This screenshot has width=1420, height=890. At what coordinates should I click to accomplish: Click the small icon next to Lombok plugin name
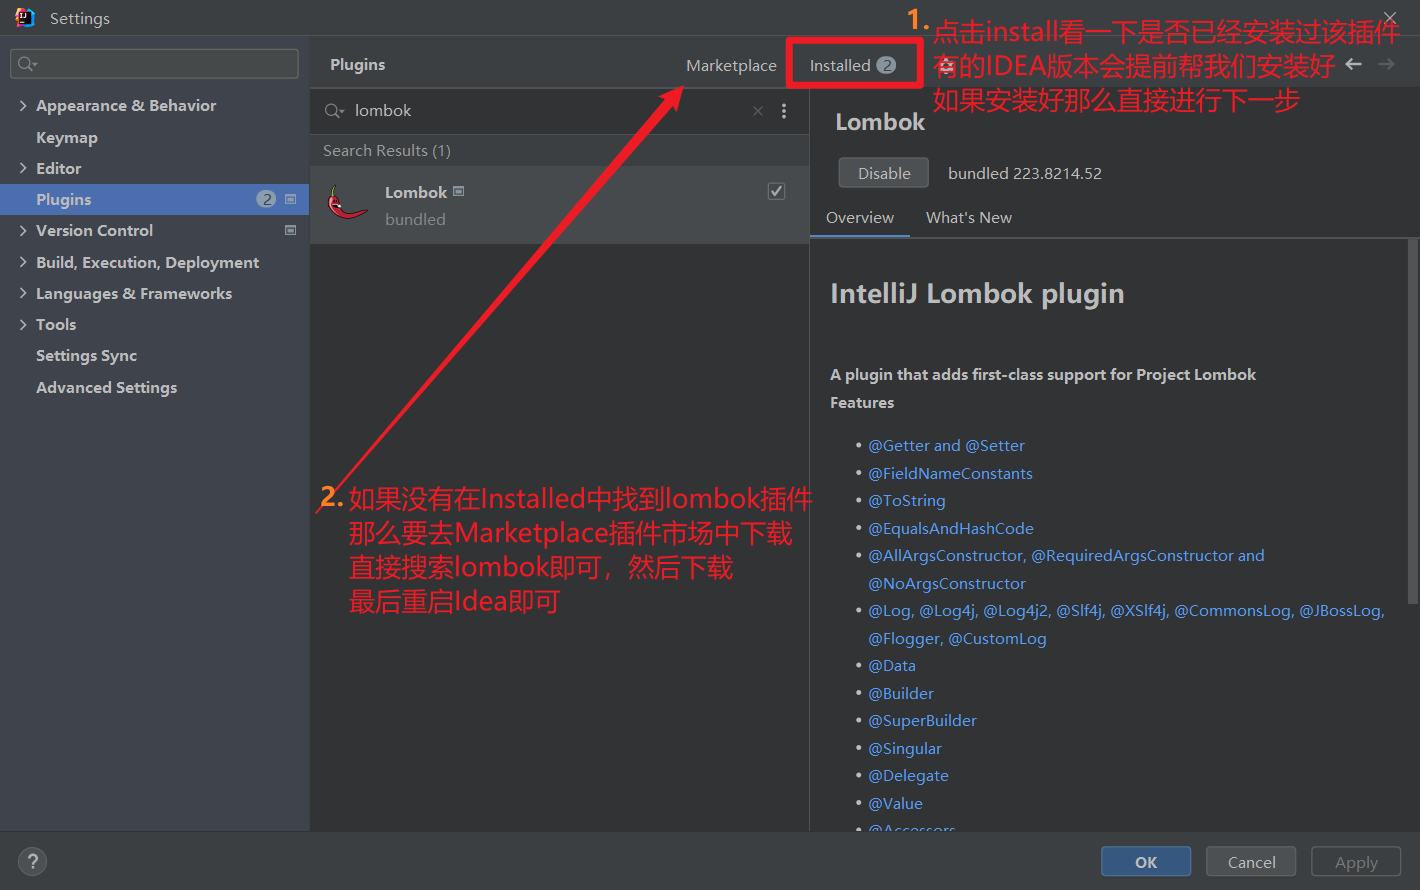tap(460, 191)
